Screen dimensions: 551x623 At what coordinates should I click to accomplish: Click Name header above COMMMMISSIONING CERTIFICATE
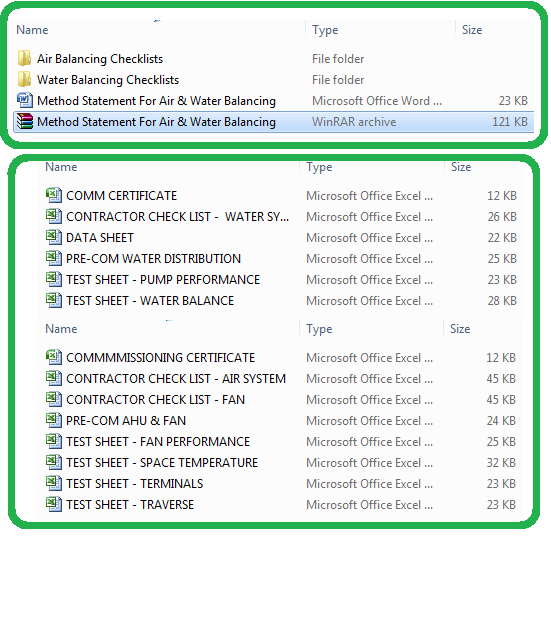[61, 329]
